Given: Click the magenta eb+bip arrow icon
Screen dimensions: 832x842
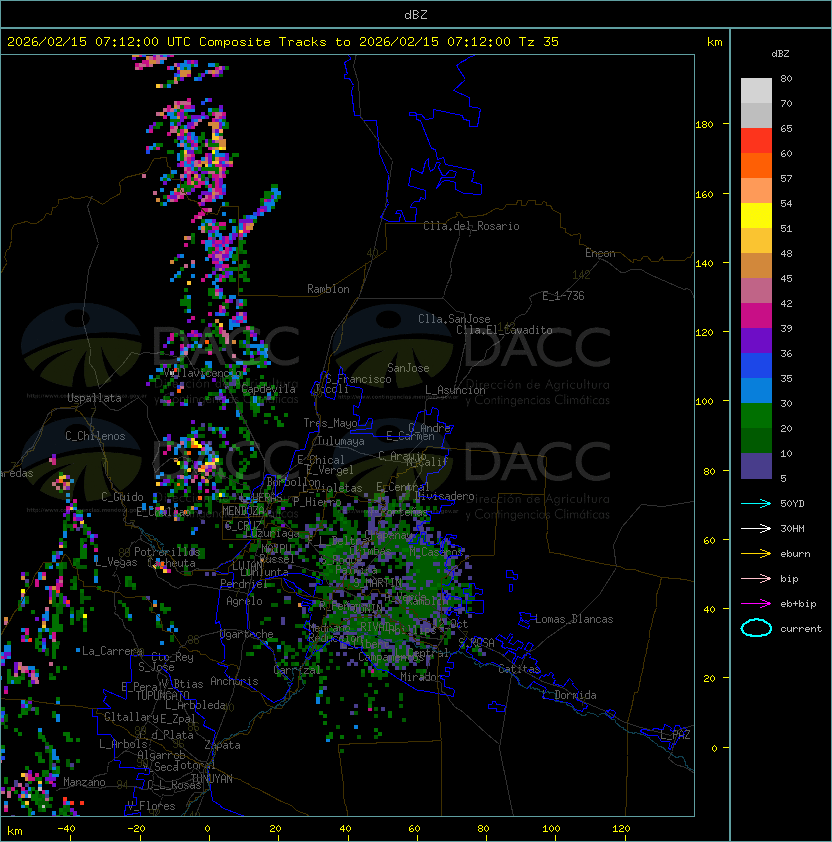Looking at the screenshot, I should coord(756,604).
